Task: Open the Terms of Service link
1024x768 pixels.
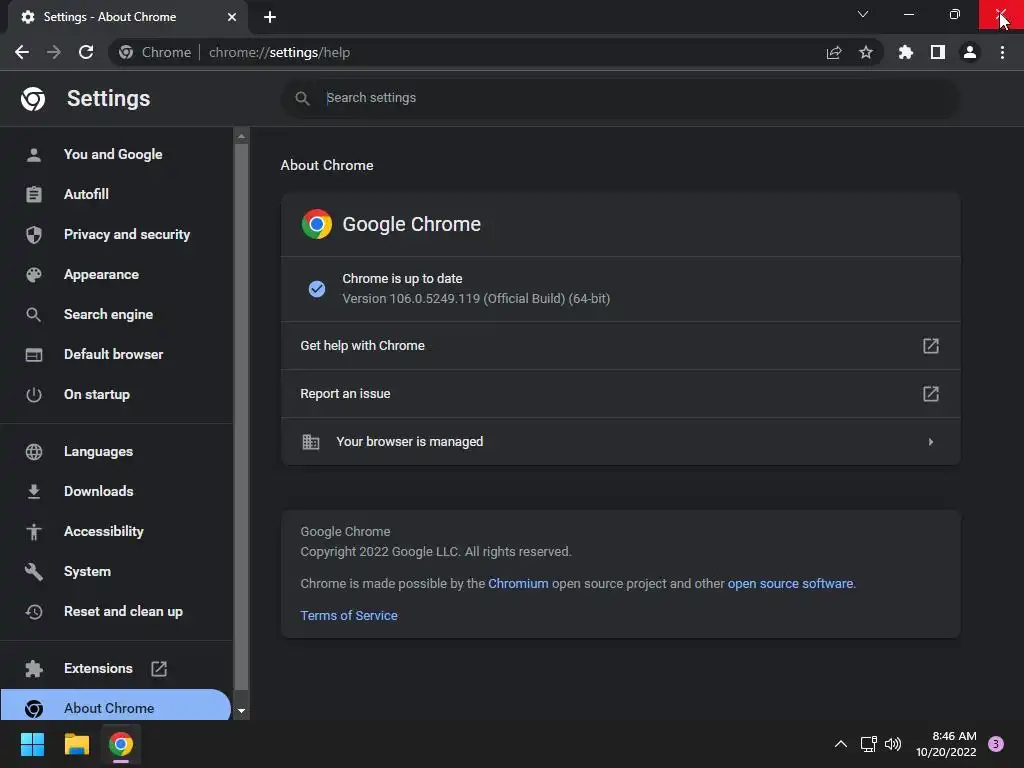Action: (349, 615)
